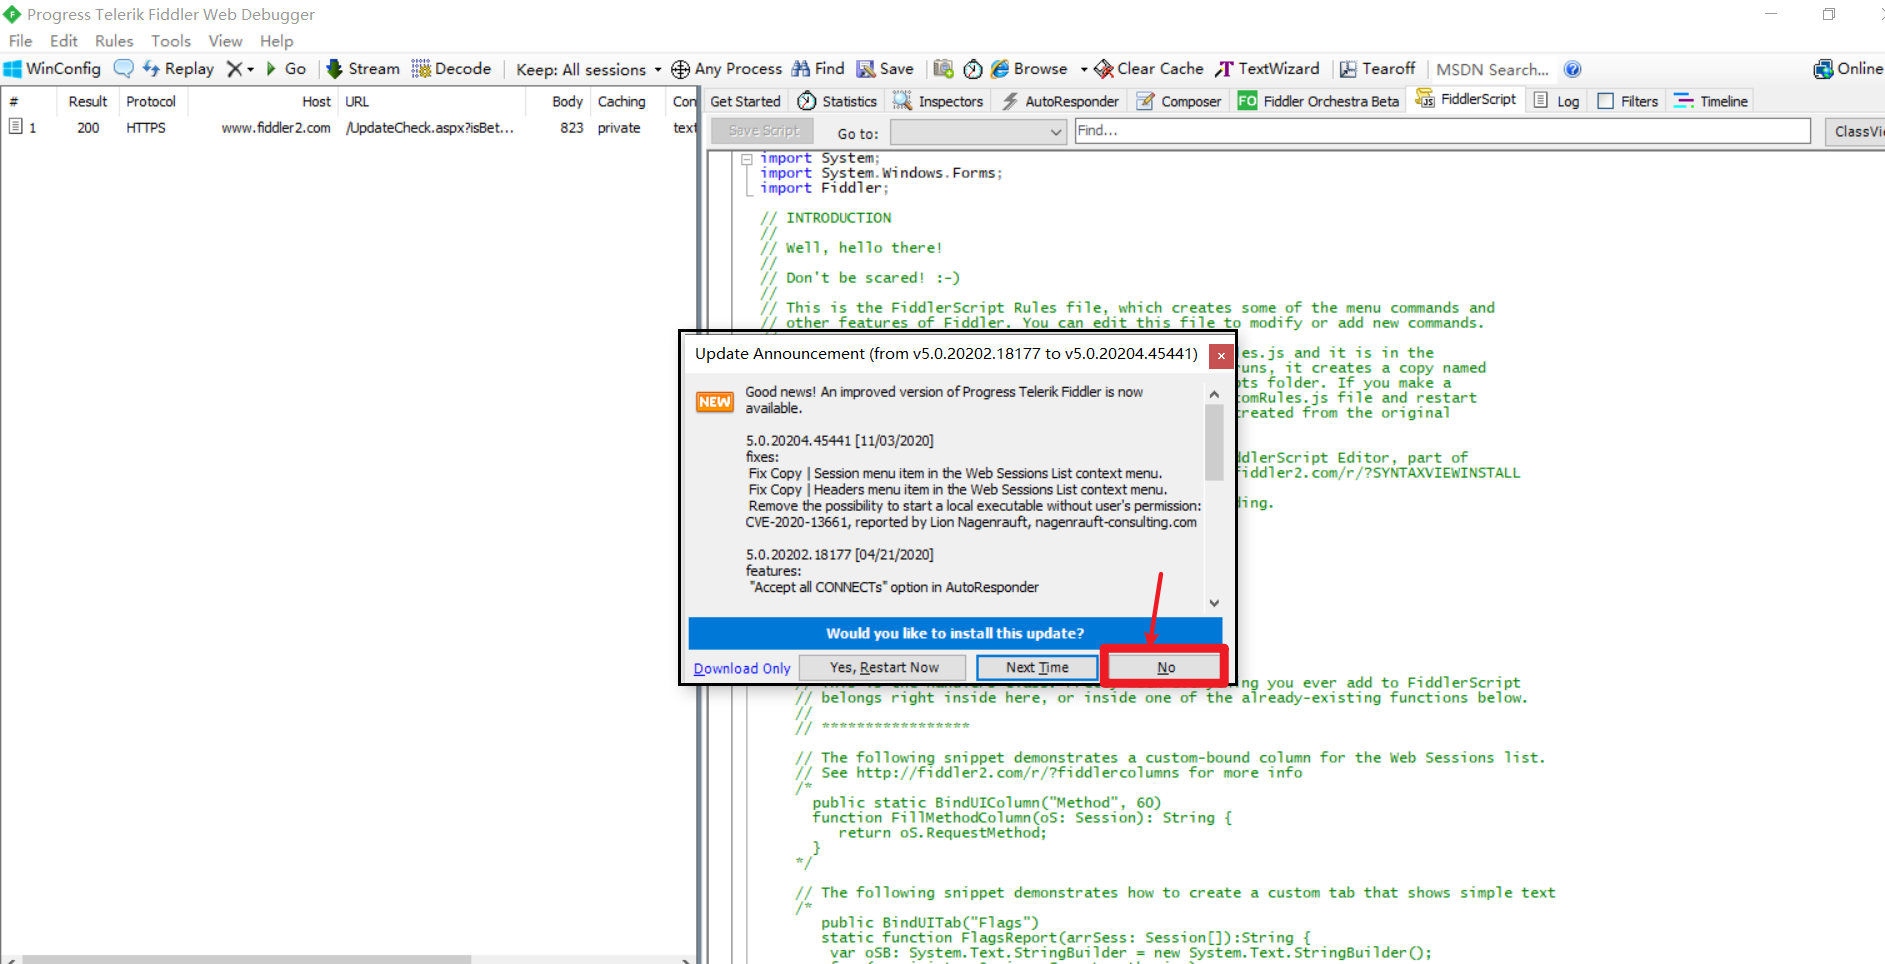Click the Save sessions toolbar icon

(x=885, y=69)
